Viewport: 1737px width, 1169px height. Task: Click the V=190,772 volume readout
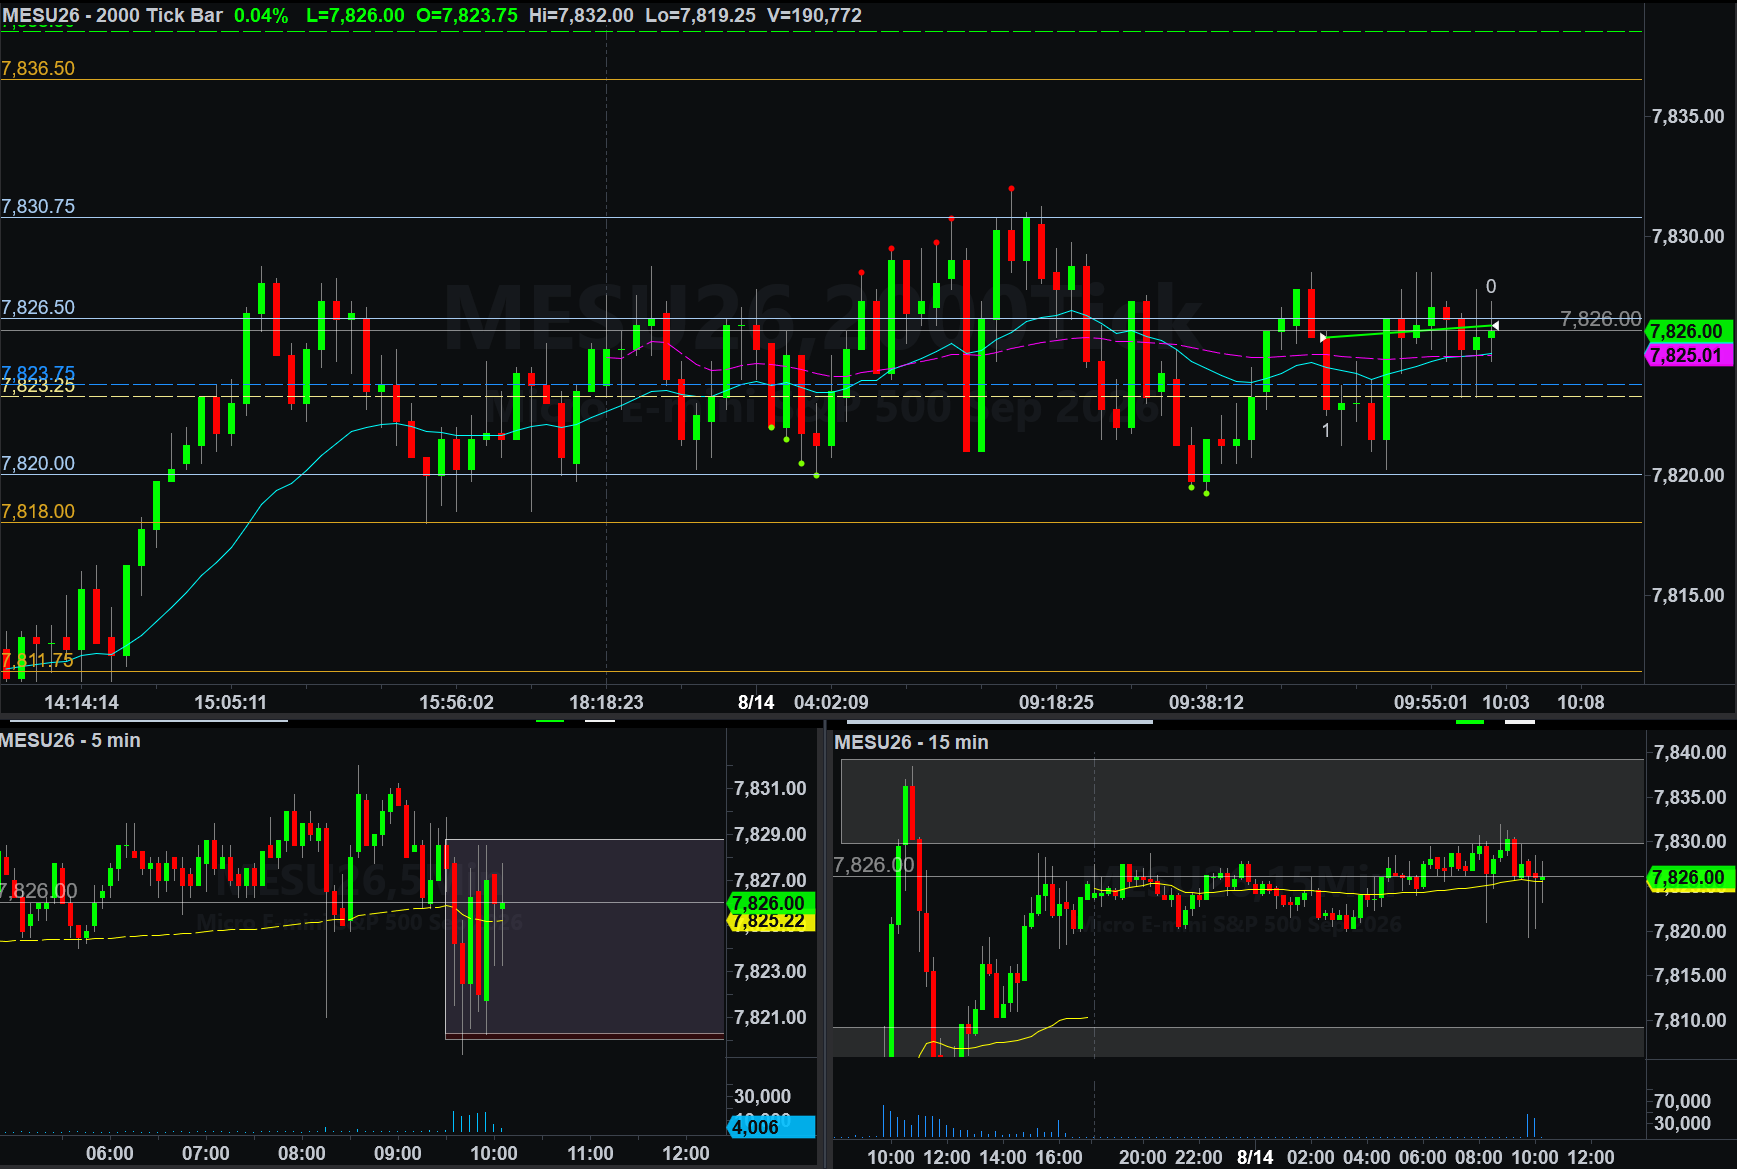tap(814, 15)
